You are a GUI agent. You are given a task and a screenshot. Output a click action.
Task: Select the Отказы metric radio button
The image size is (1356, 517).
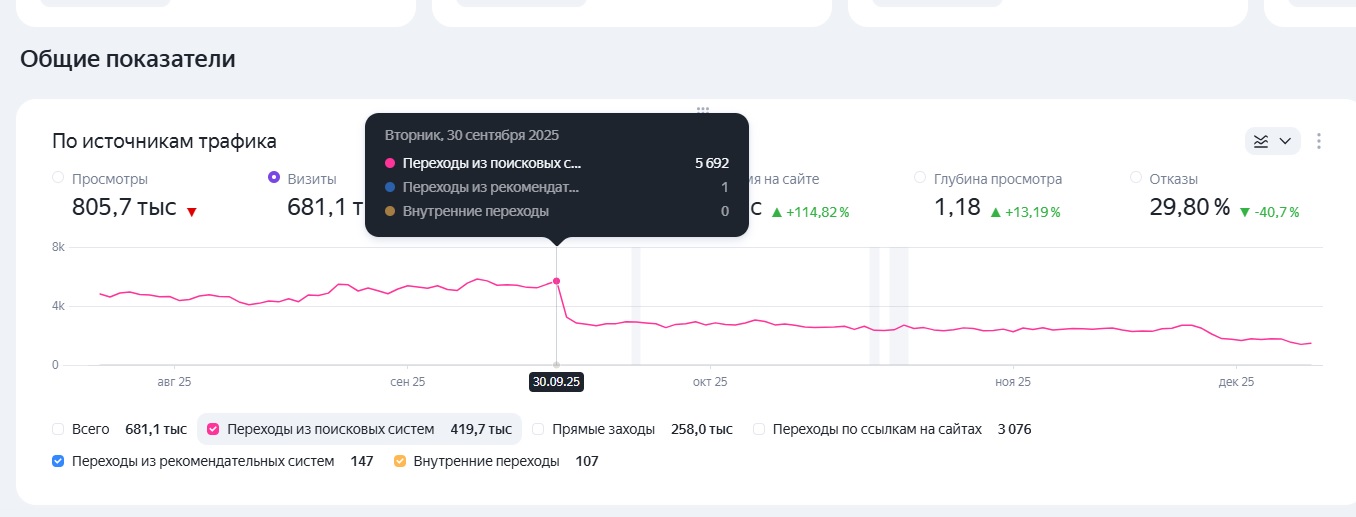click(x=1135, y=178)
